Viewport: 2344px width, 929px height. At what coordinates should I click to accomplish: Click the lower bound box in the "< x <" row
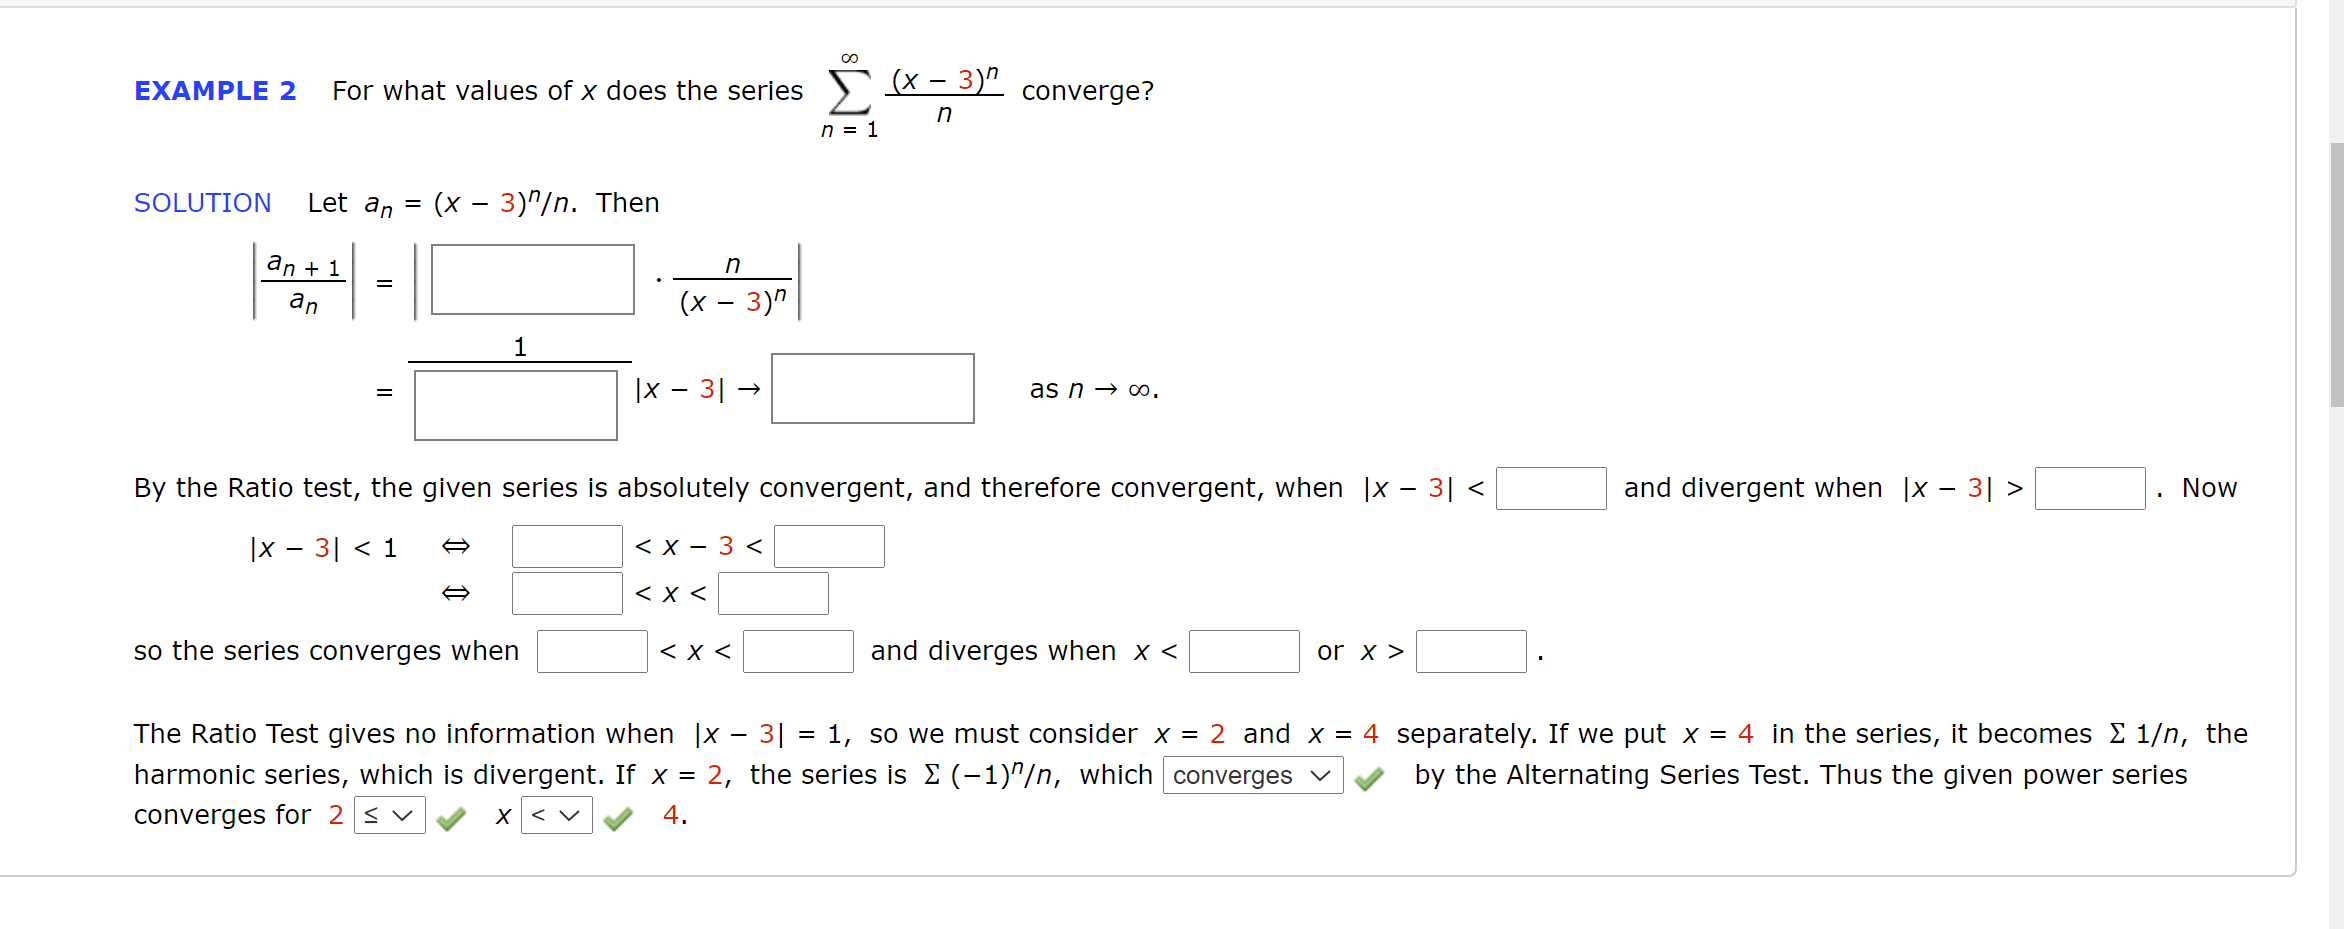(x=567, y=593)
